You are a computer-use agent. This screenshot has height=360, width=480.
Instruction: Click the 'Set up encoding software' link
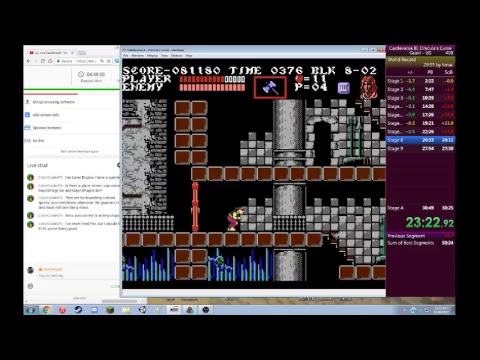coord(53,102)
